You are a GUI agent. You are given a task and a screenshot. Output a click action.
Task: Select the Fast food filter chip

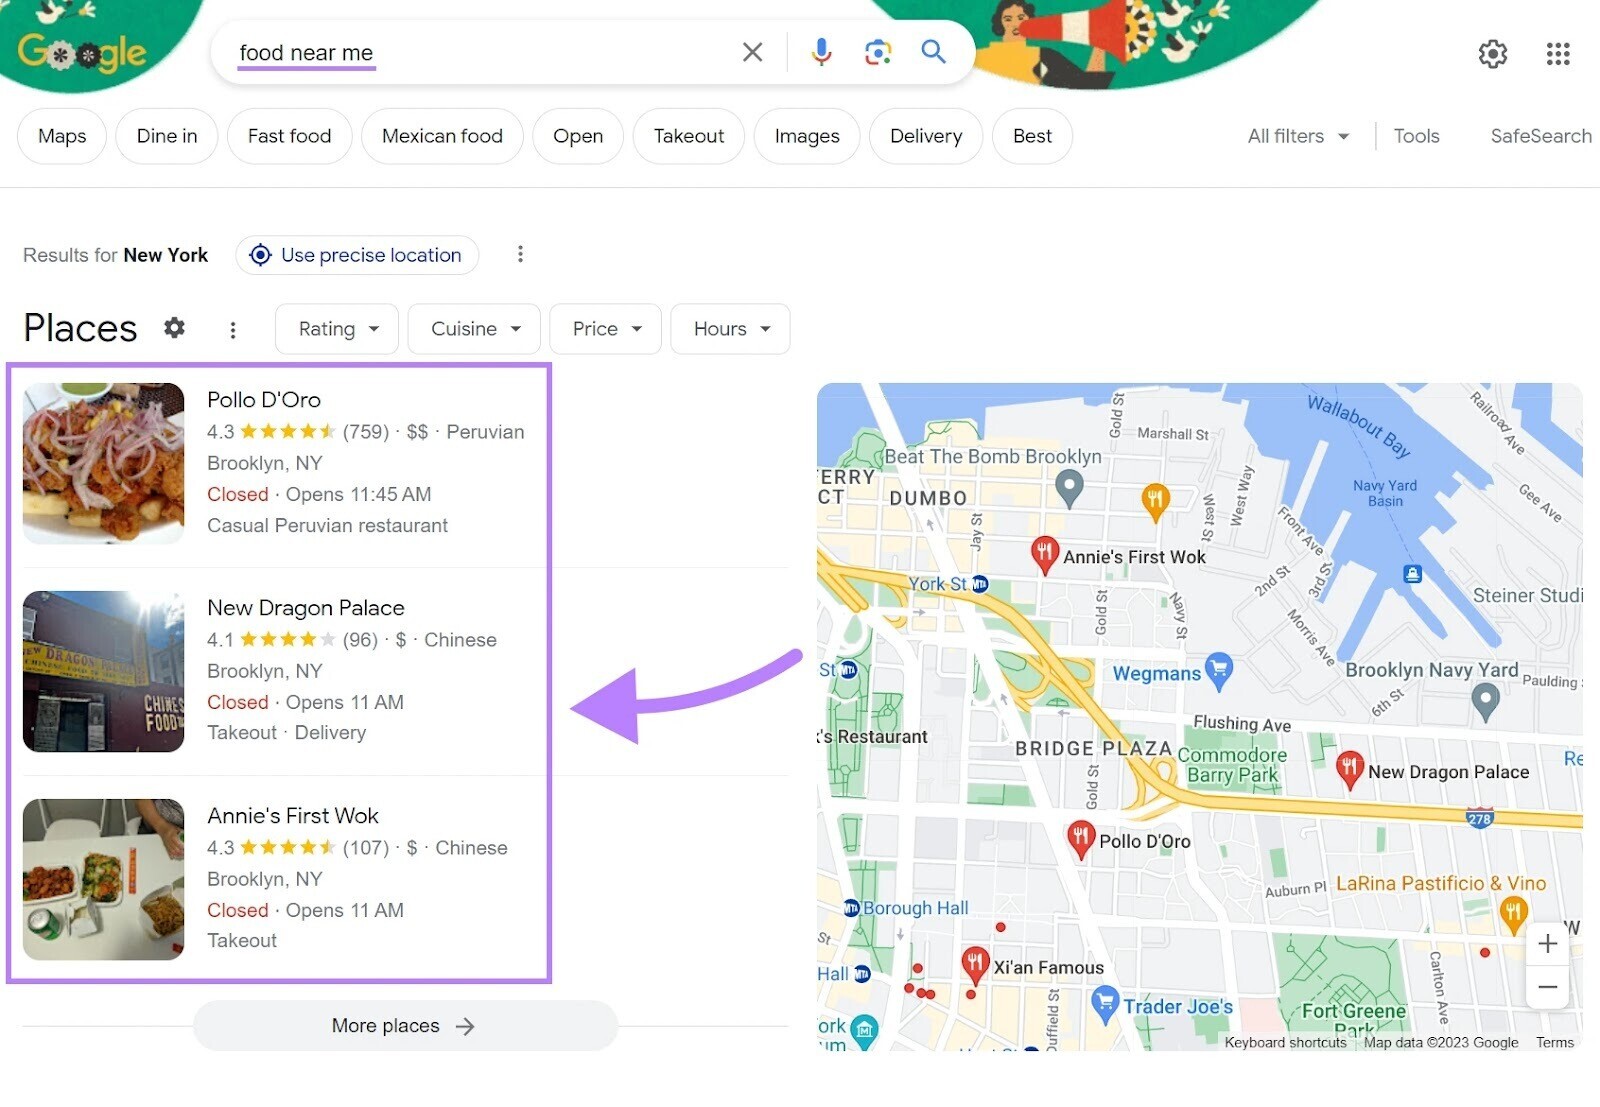[289, 136]
